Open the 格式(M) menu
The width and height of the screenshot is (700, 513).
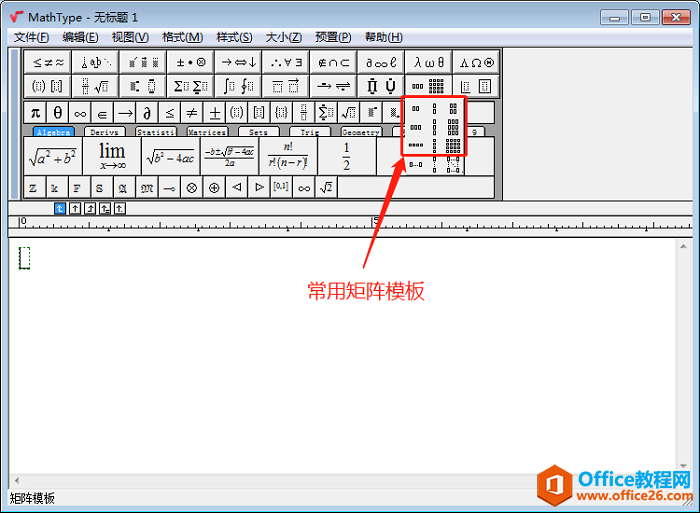pos(183,37)
